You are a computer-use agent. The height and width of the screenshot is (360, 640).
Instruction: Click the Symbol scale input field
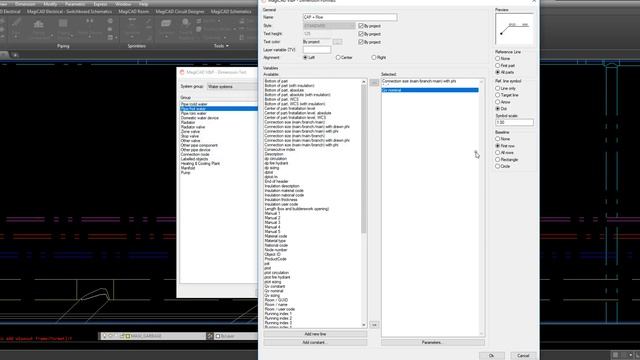click(x=514, y=122)
